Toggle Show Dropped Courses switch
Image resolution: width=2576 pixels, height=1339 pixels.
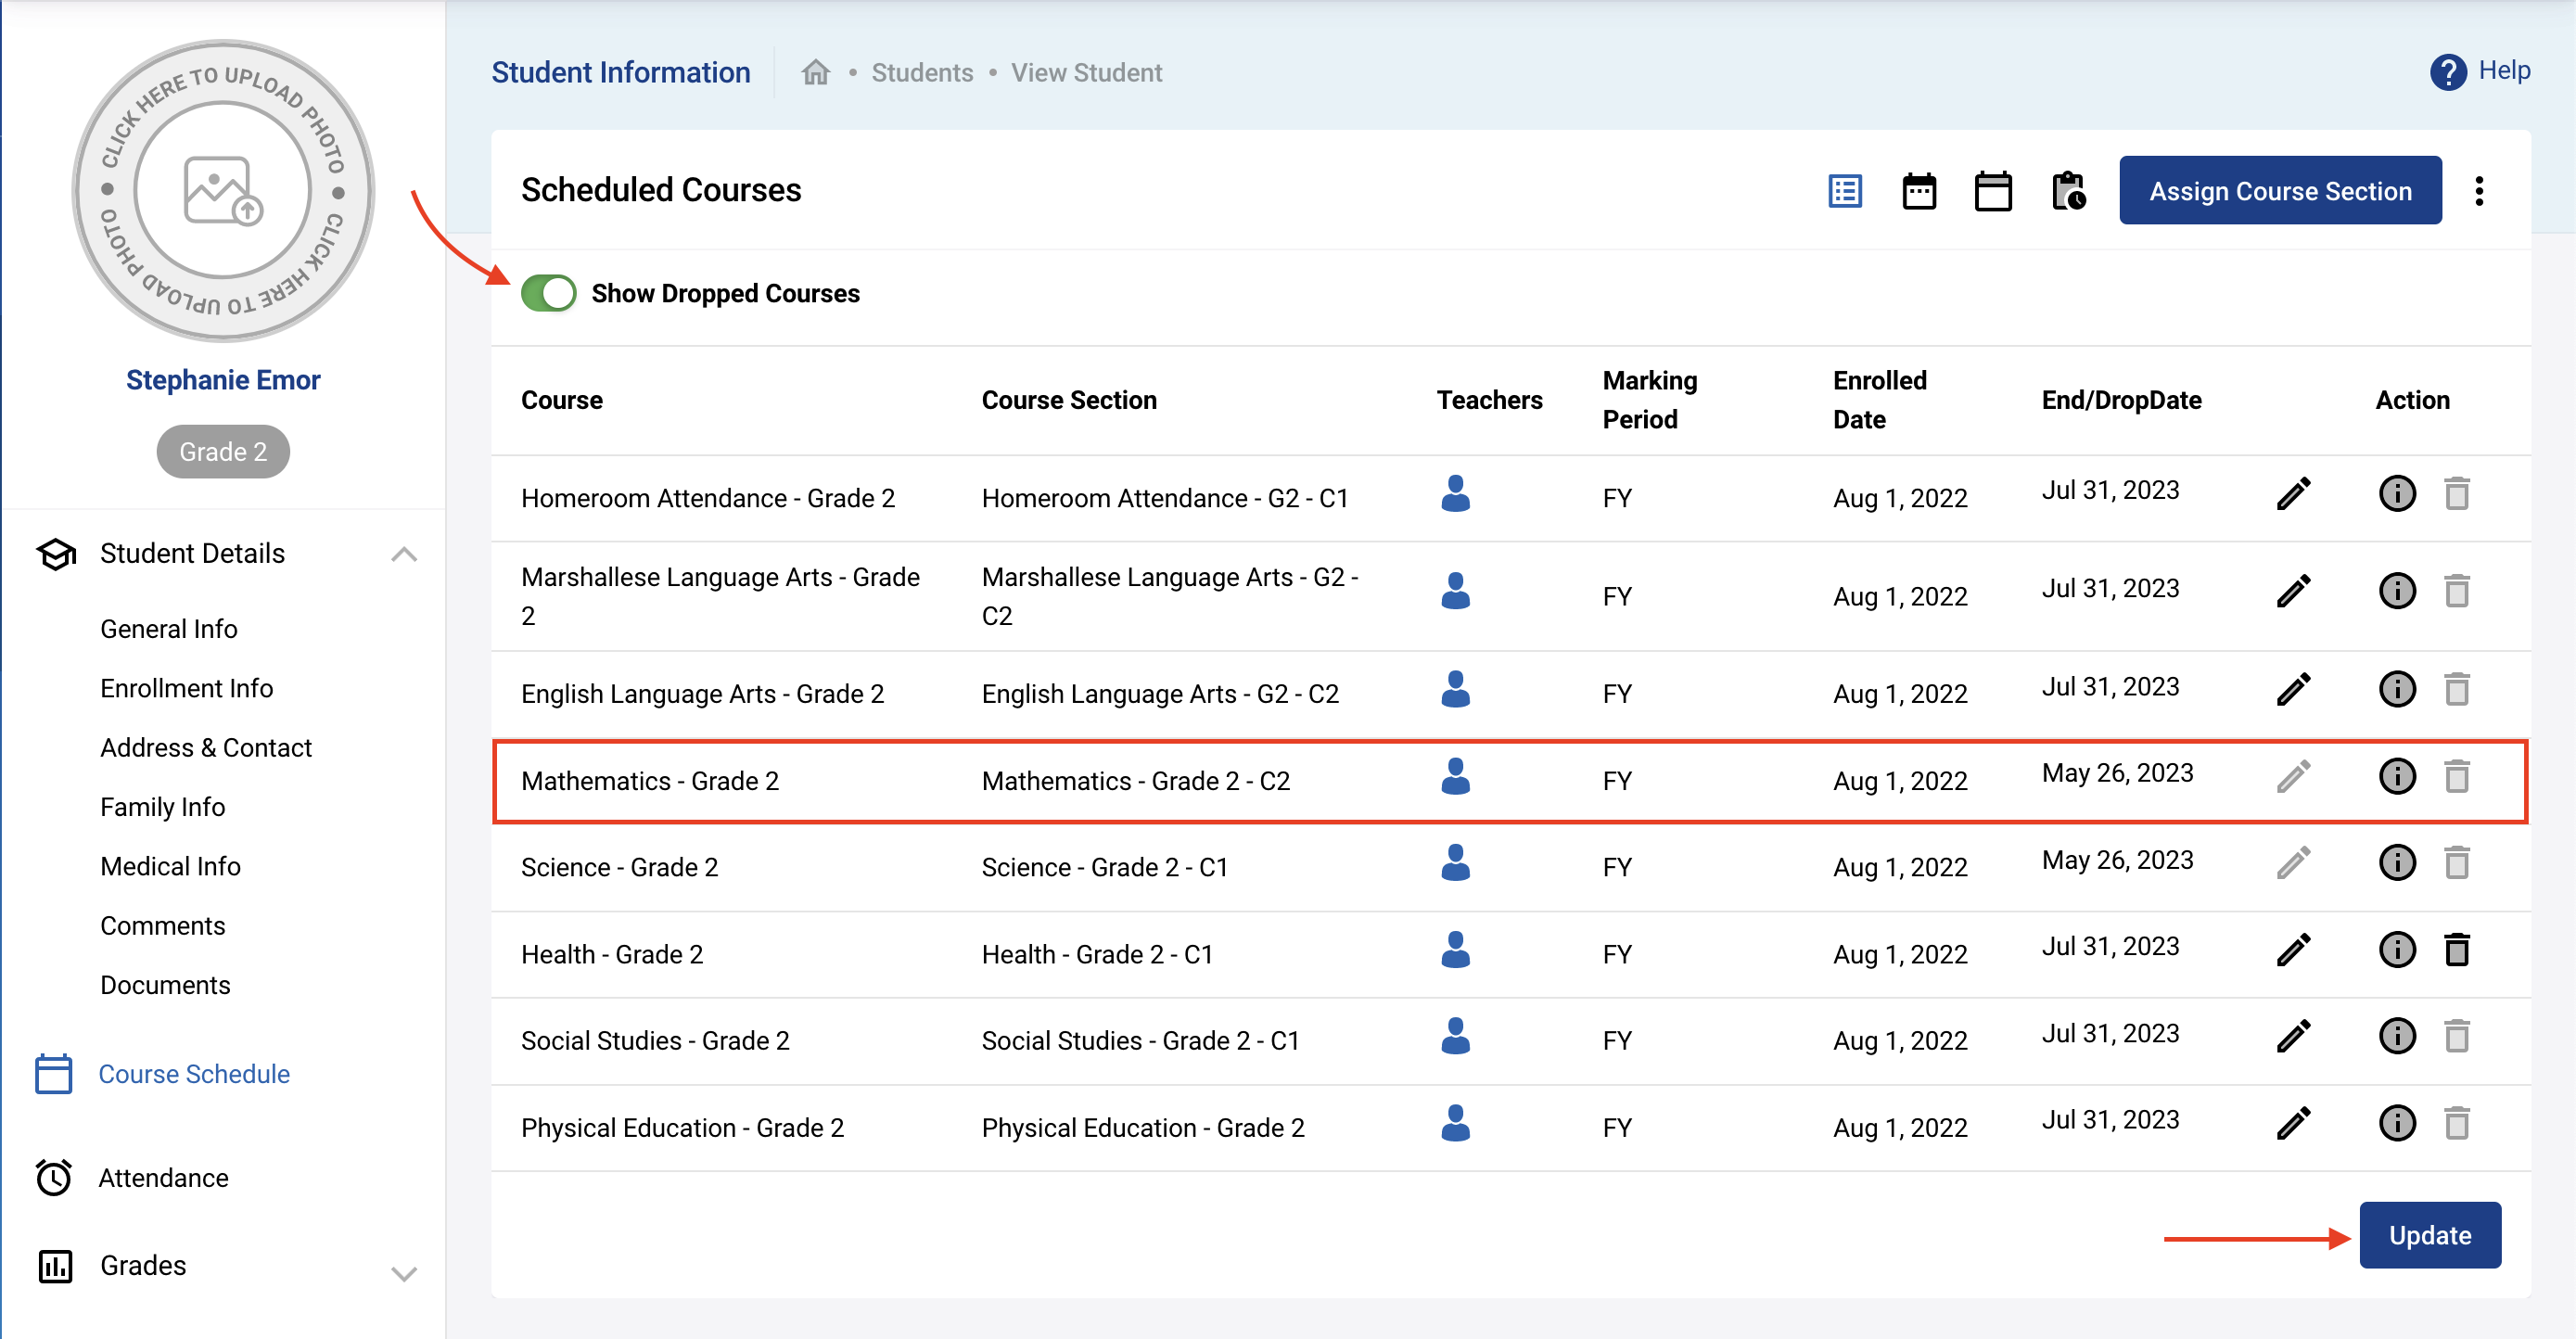pos(549,293)
